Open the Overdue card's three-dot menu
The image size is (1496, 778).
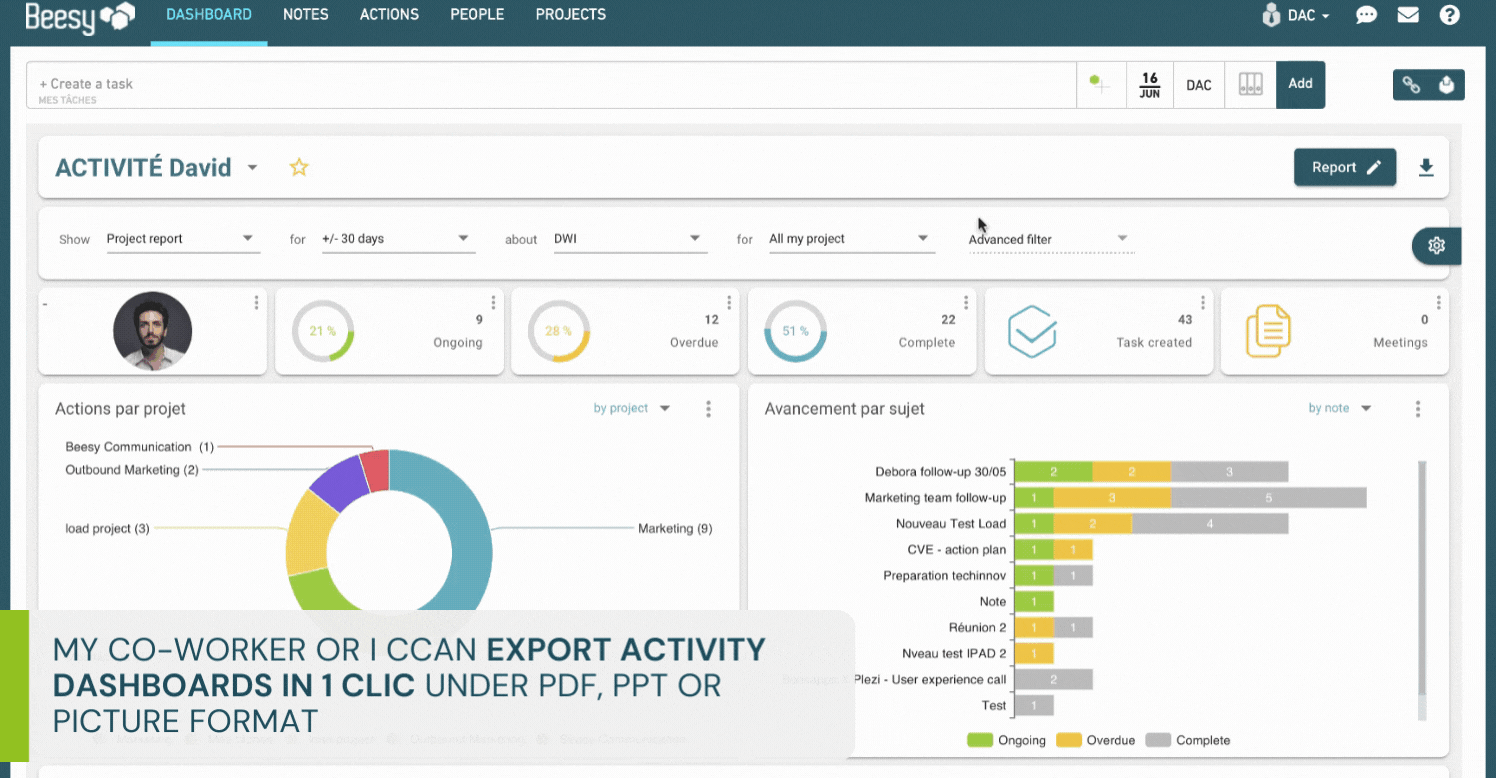point(729,302)
